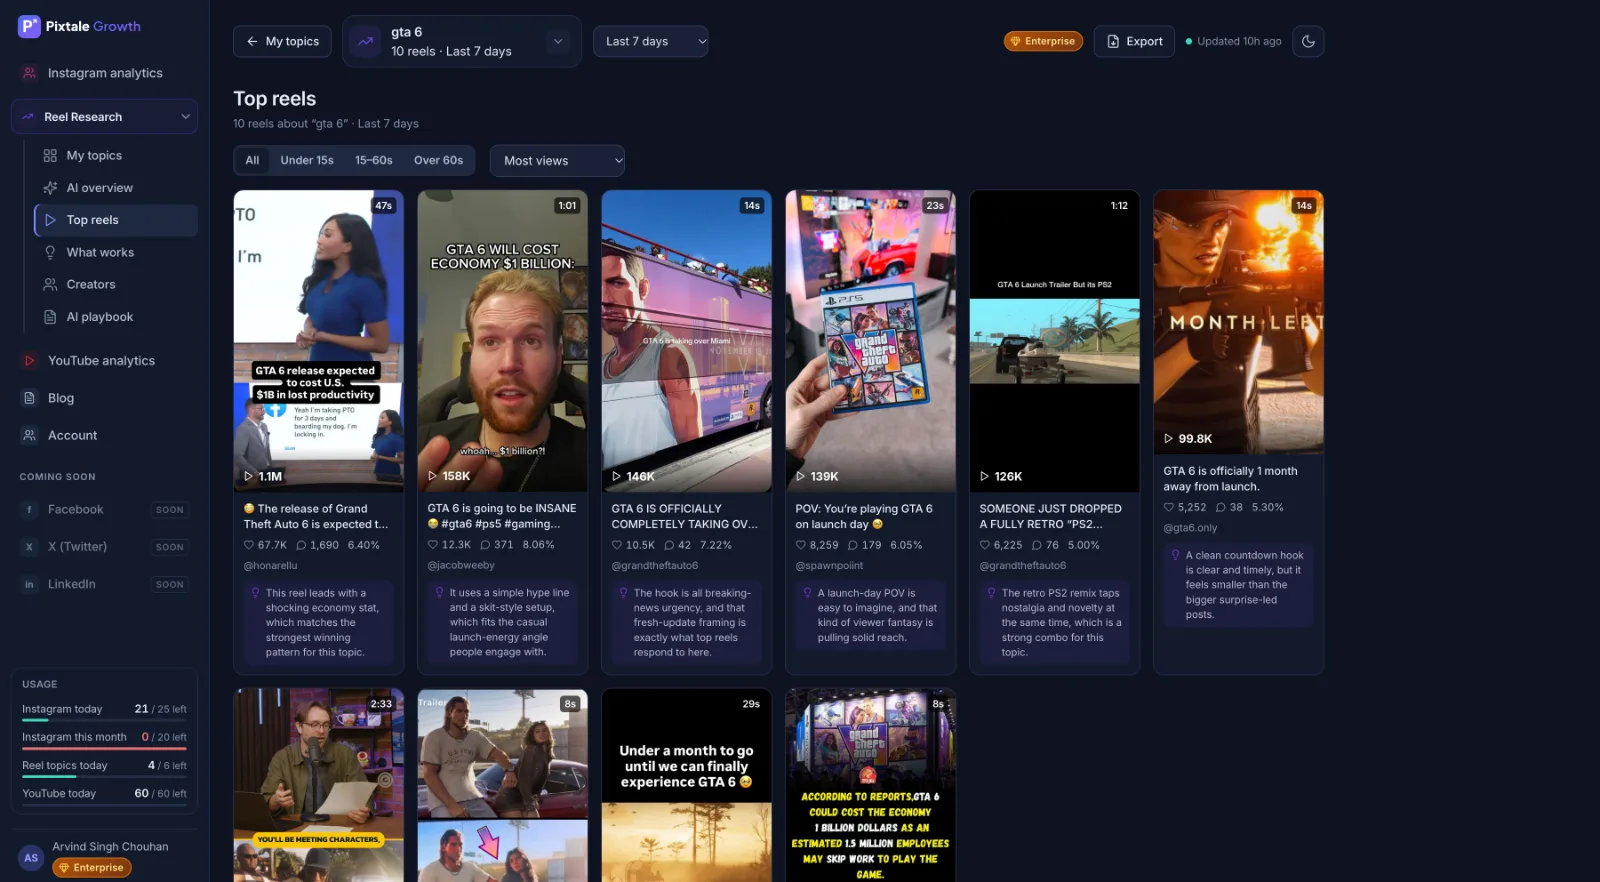Open the GTA 6 Launch Trailer PS2 reel
Image resolution: width=1600 pixels, height=882 pixels.
[1055, 341]
